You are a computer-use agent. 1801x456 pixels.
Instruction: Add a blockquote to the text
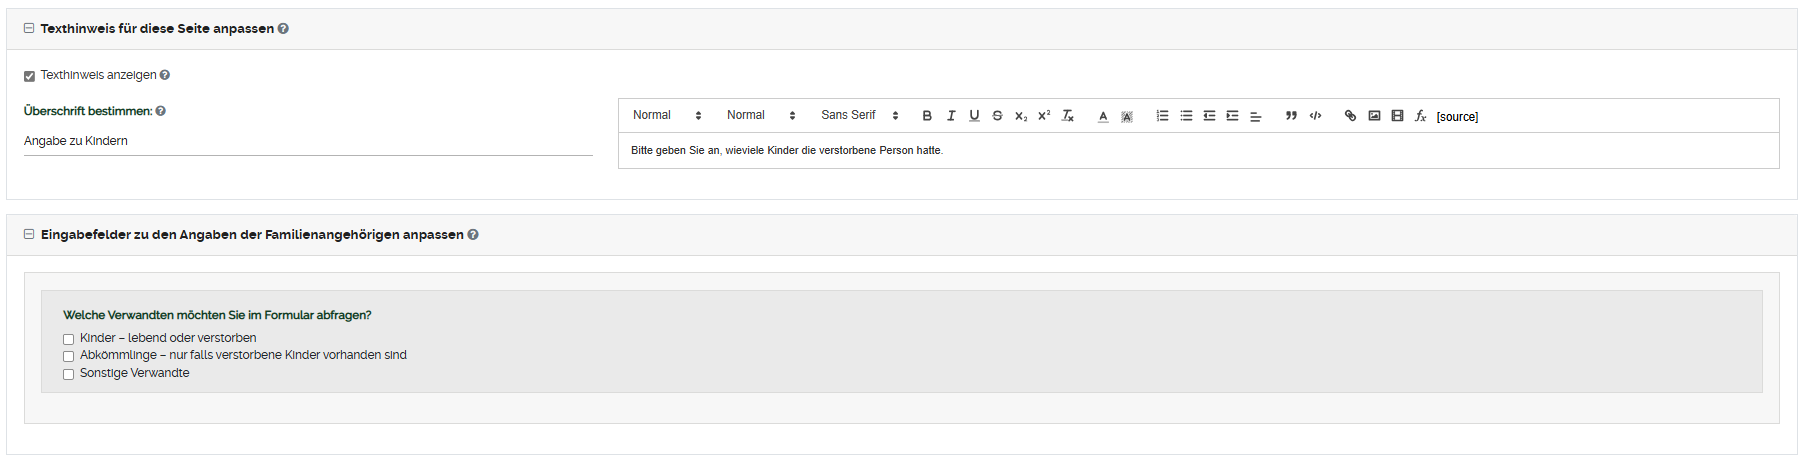coord(1291,116)
